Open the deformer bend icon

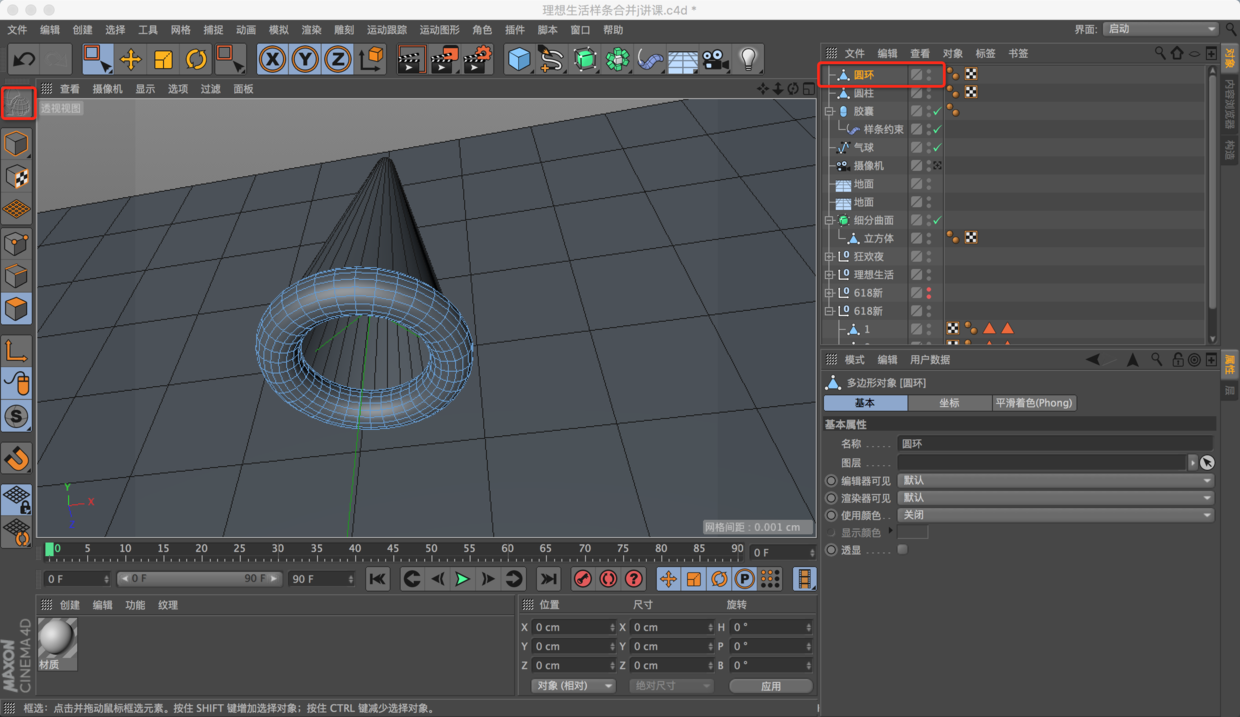pyautogui.click(x=650, y=60)
